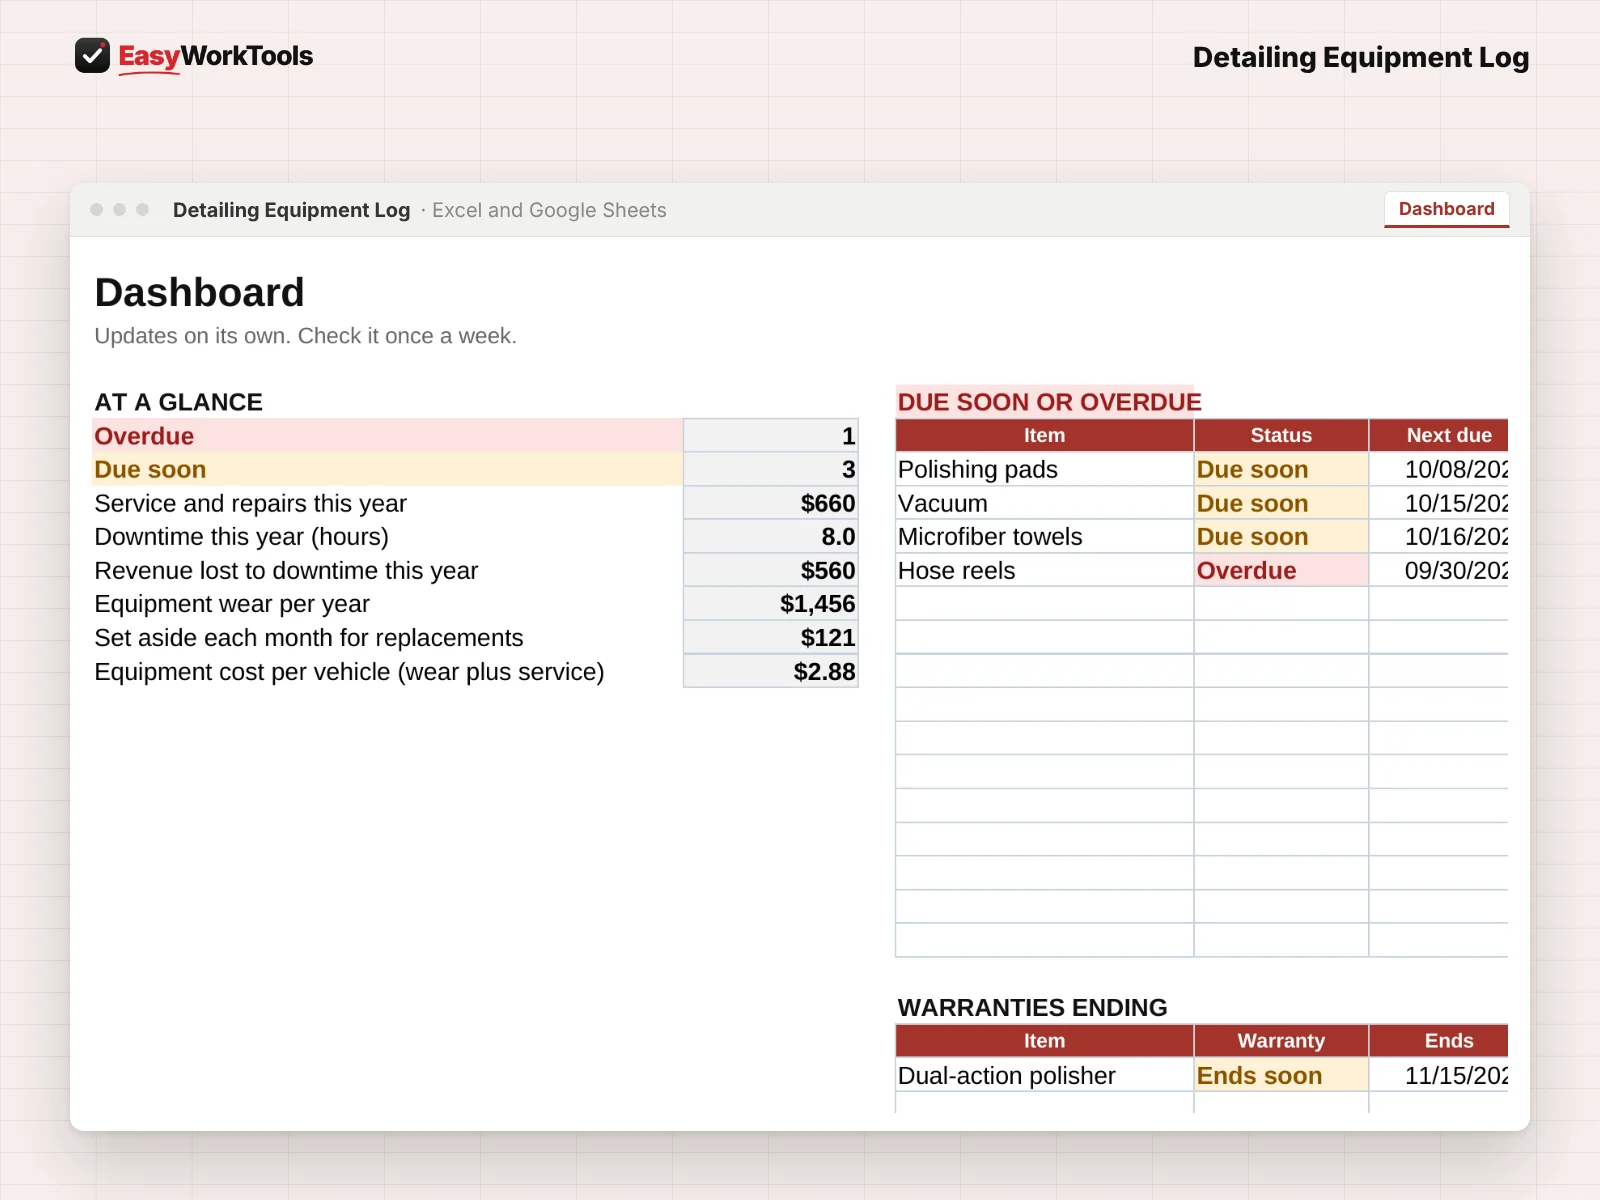Click the 10/08 next due date cell
This screenshot has height=1200, width=1600.
coord(1439,469)
